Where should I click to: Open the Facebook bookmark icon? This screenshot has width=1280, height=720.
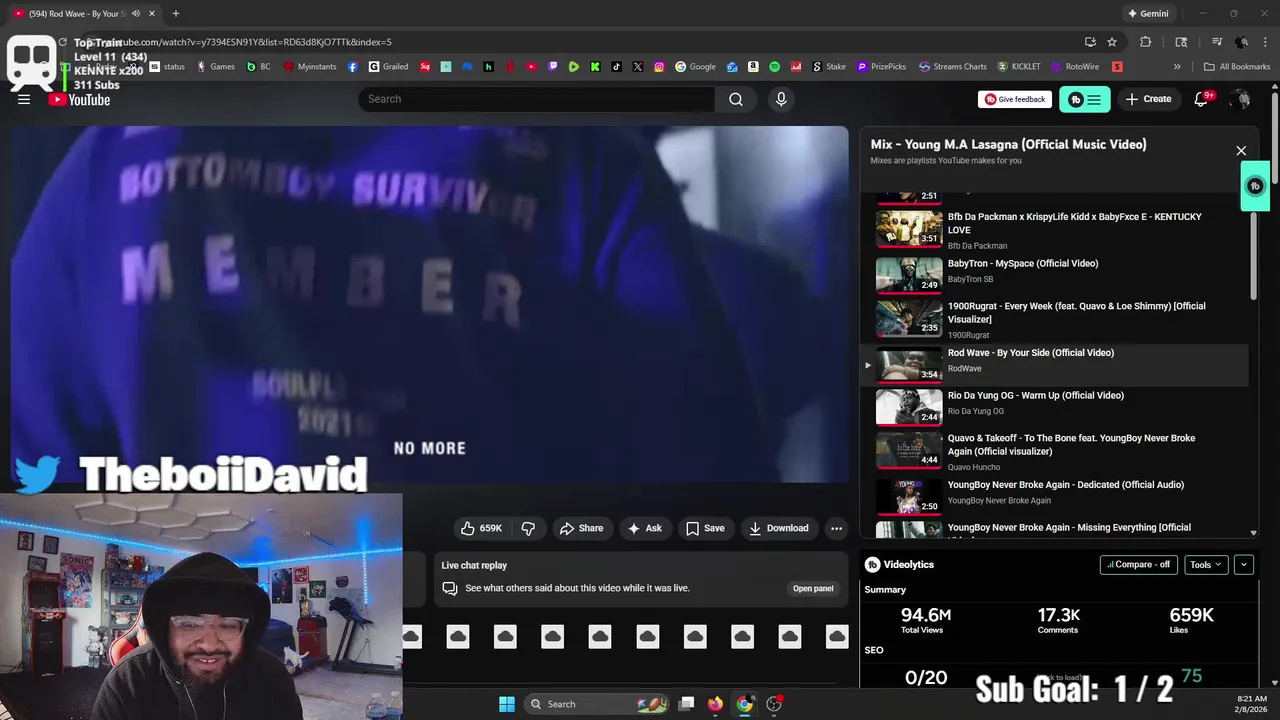point(353,67)
